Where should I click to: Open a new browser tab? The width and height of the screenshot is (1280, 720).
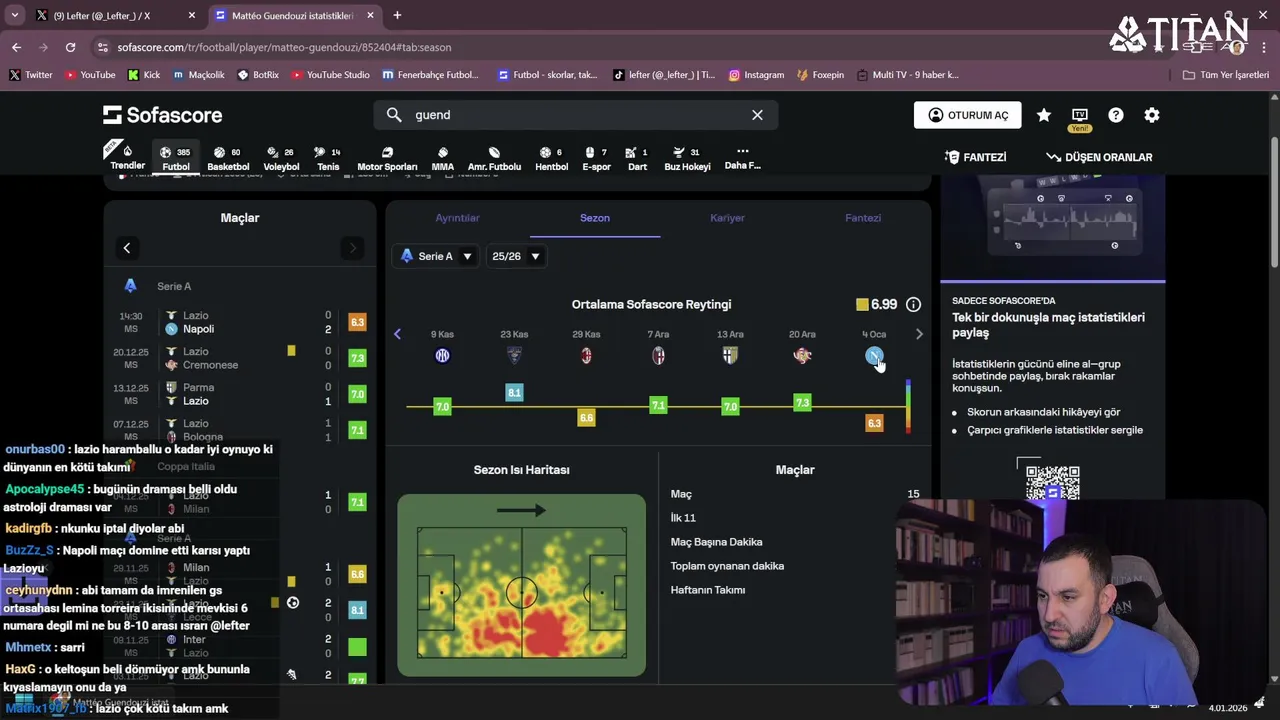click(x=397, y=16)
